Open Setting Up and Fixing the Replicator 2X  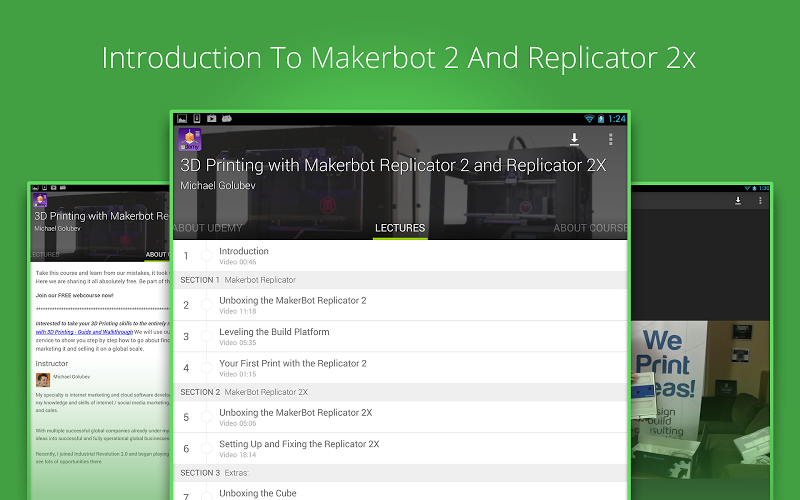tap(400, 448)
